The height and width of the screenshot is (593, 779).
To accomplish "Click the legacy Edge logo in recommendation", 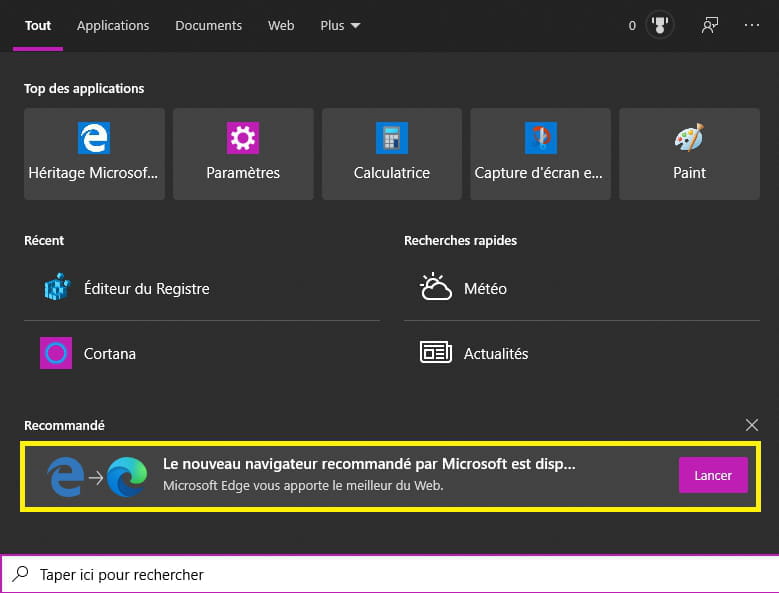I will click(66, 477).
